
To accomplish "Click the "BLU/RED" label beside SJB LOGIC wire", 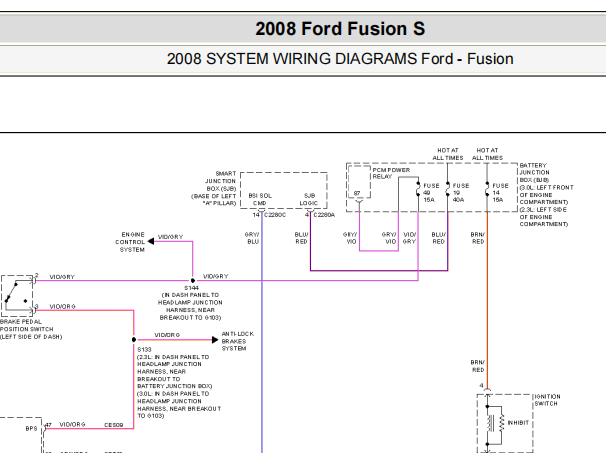I will pos(301,238).
